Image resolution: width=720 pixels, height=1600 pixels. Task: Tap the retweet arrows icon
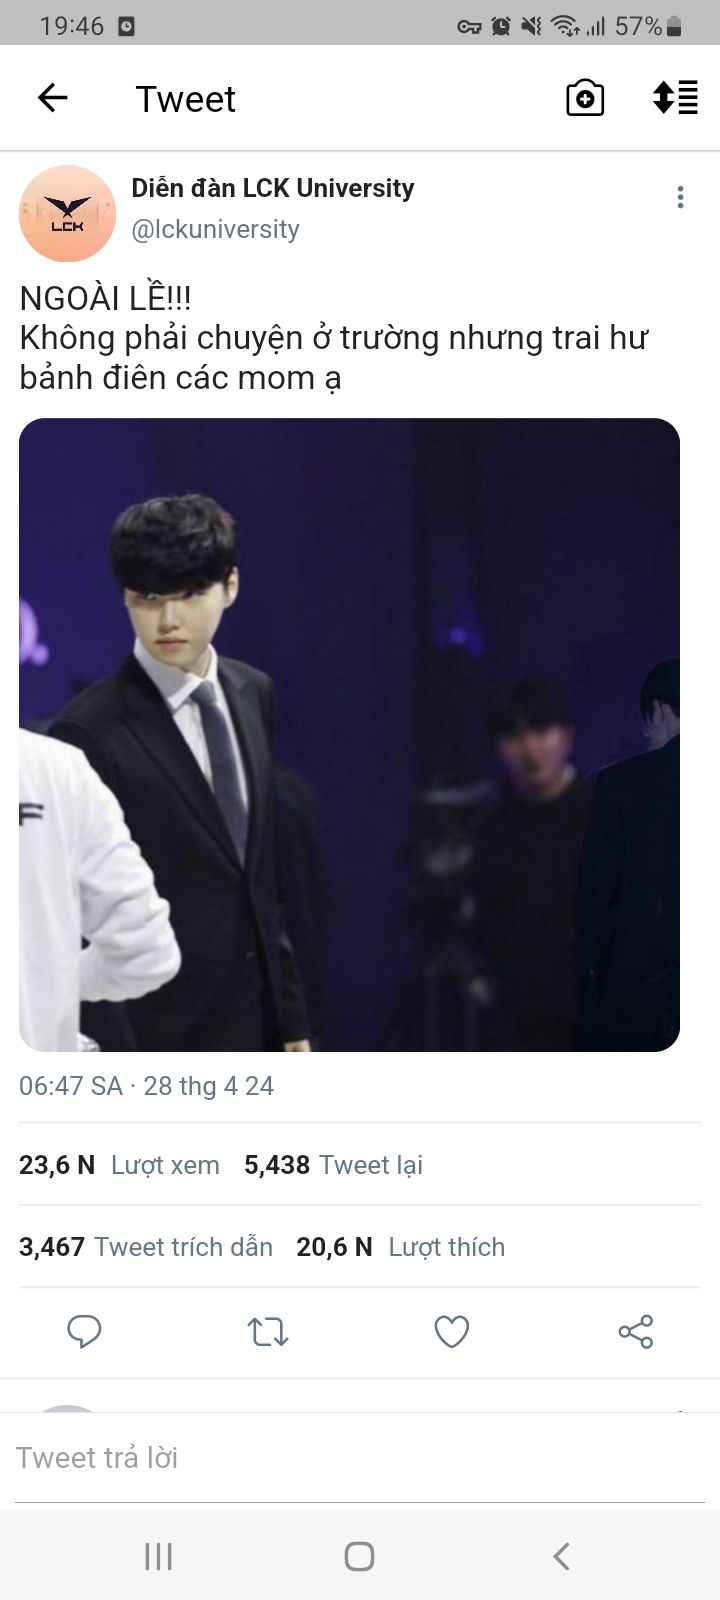268,1331
